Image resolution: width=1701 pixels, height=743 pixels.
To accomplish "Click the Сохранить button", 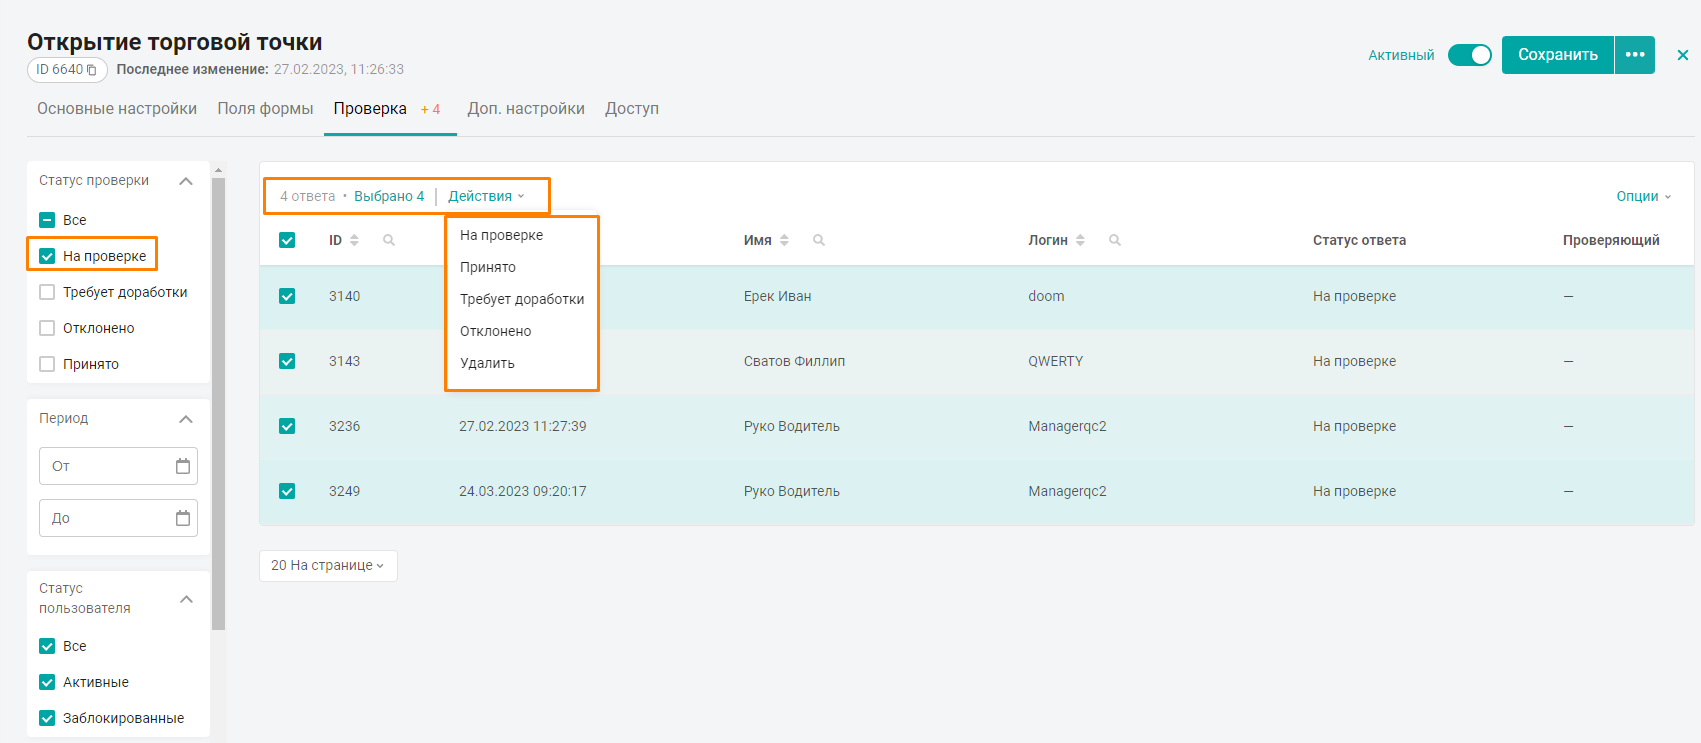I will 1558,55.
